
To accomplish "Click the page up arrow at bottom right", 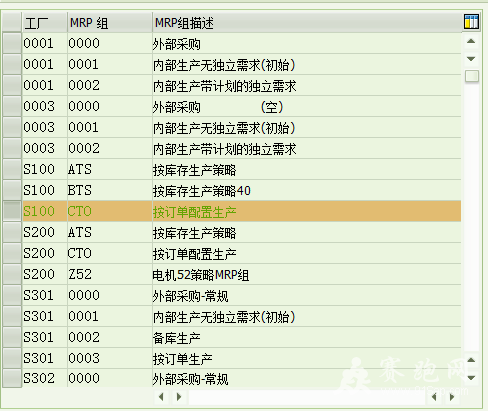I will pos(471,360).
